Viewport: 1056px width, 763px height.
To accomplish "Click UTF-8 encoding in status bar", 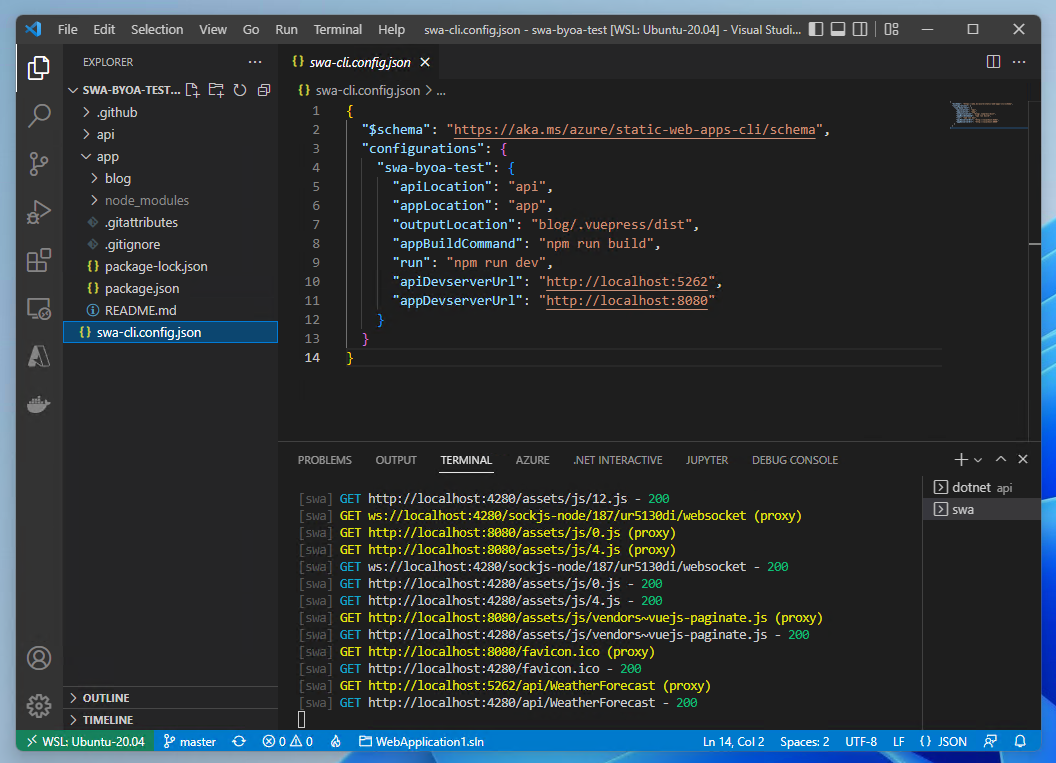I will pos(861,741).
